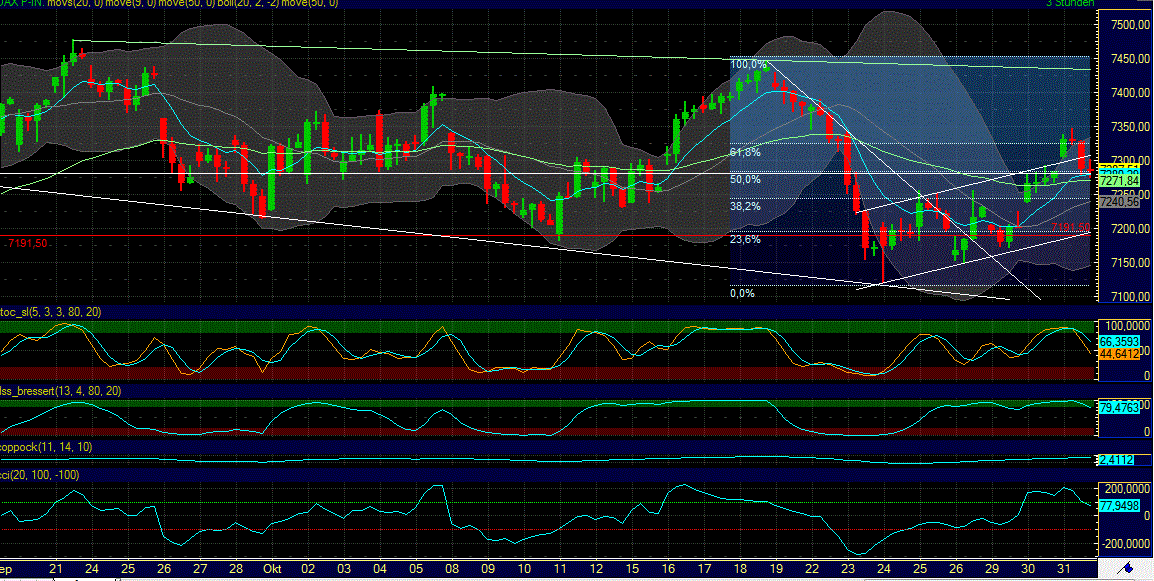Image resolution: width=1154 pixels, height=581 pixels.
Task: Open stoc_sl(5, 3, 3, 80, 20) indicator settings
Action: click(48, 312)
